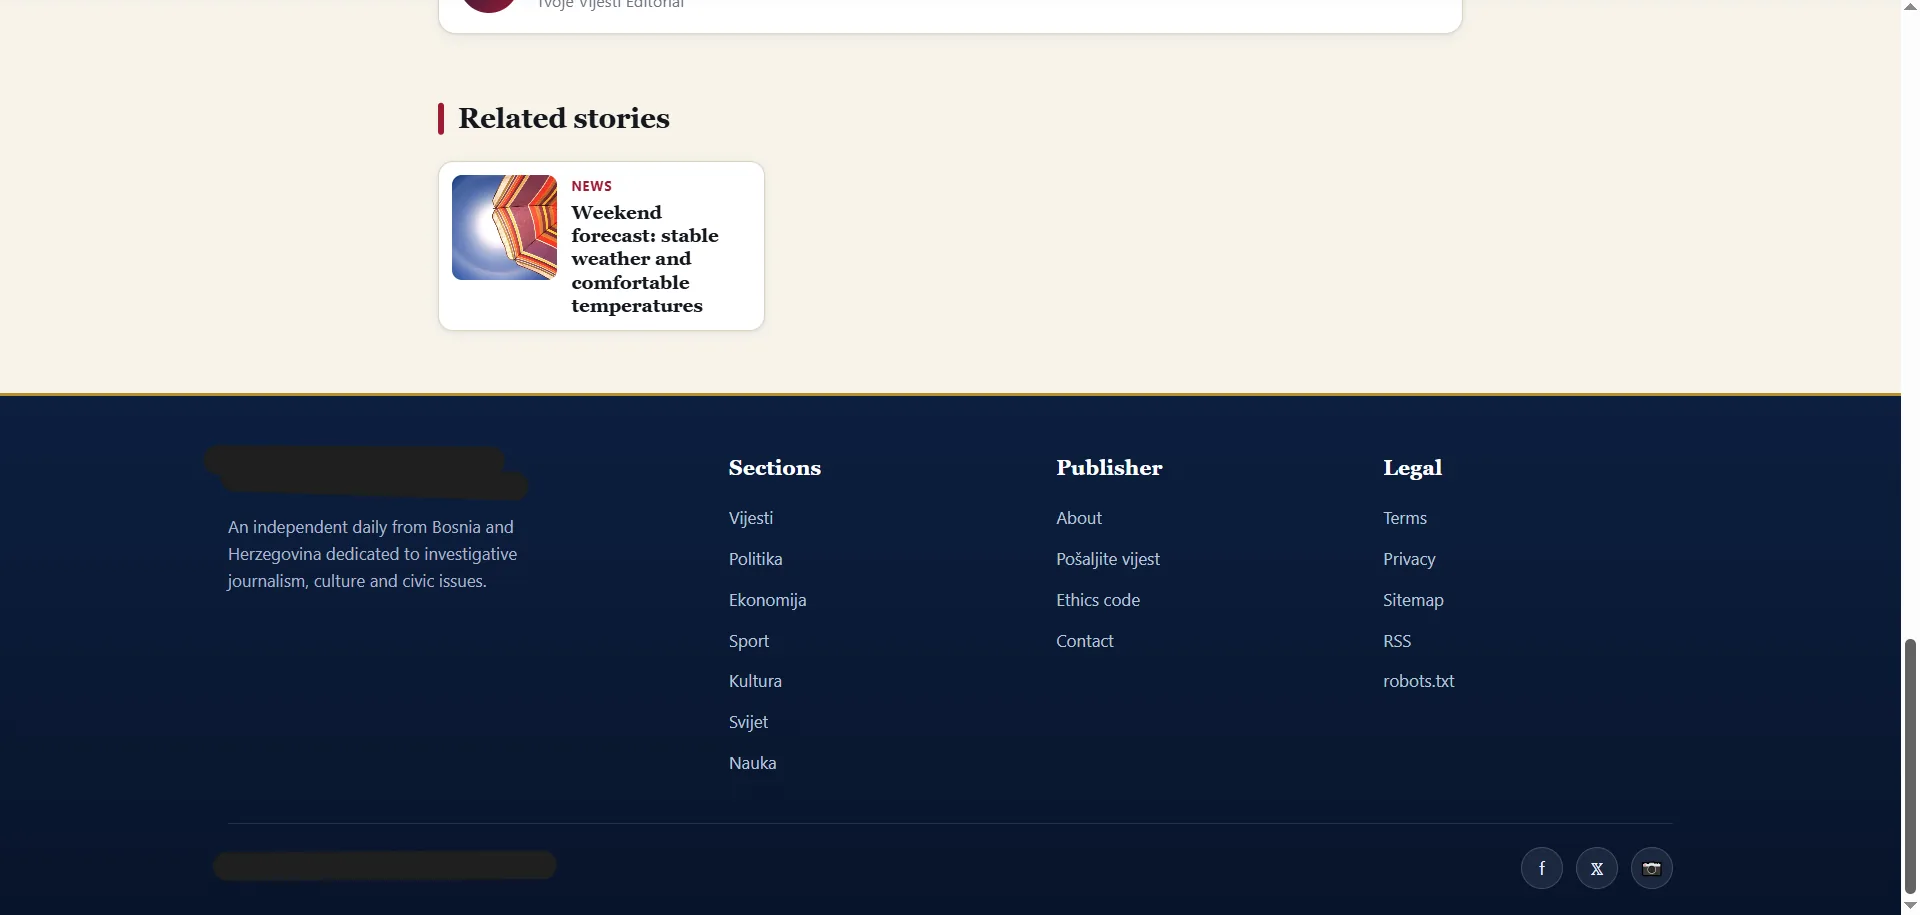1920x915 pixels.
Task: Click the vertical page scrollbar thumb
Action: click(1910, 766)
